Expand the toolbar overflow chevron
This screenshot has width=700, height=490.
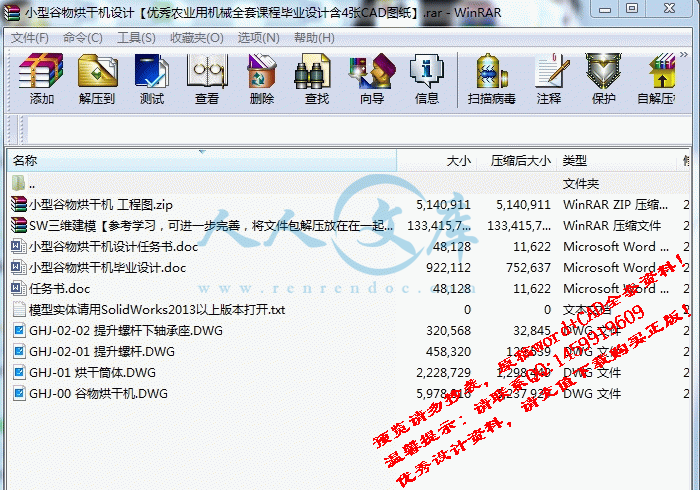[x=683, y=54]
